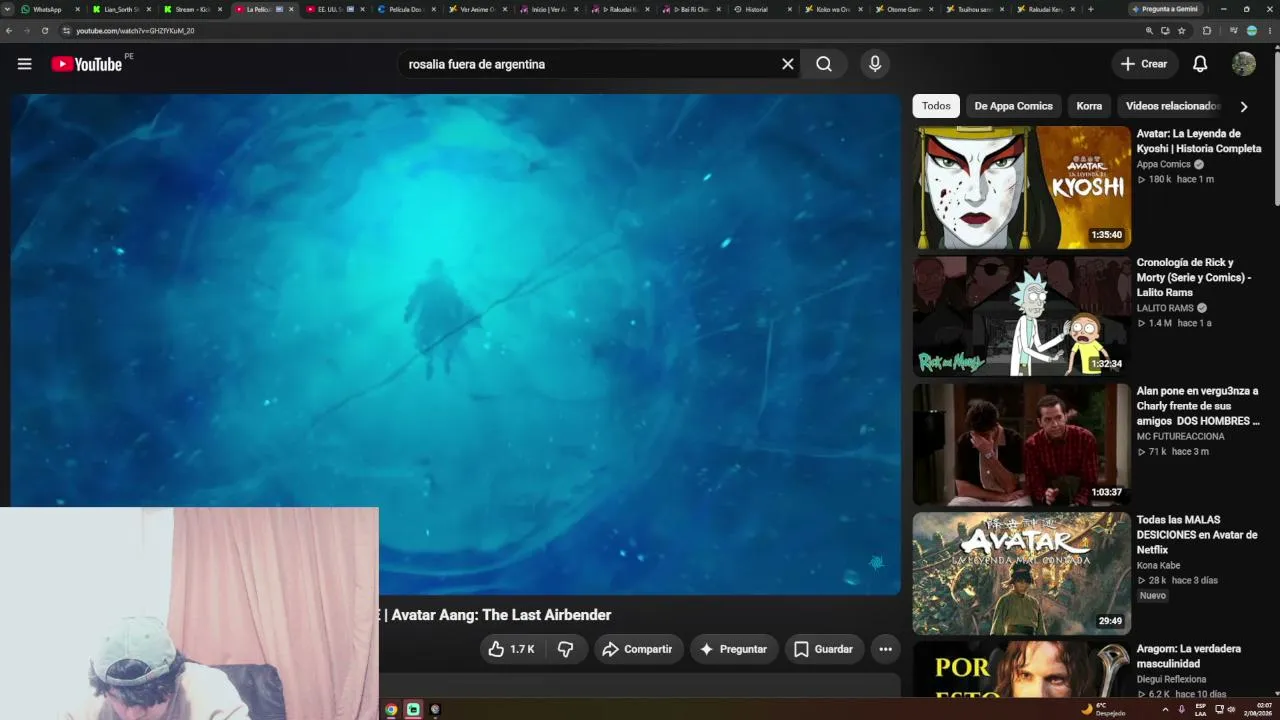The width and height of the screenshot is (1280, 720).
Task: Open Chrome from the taskbar
Action: (x=391, y=710)
